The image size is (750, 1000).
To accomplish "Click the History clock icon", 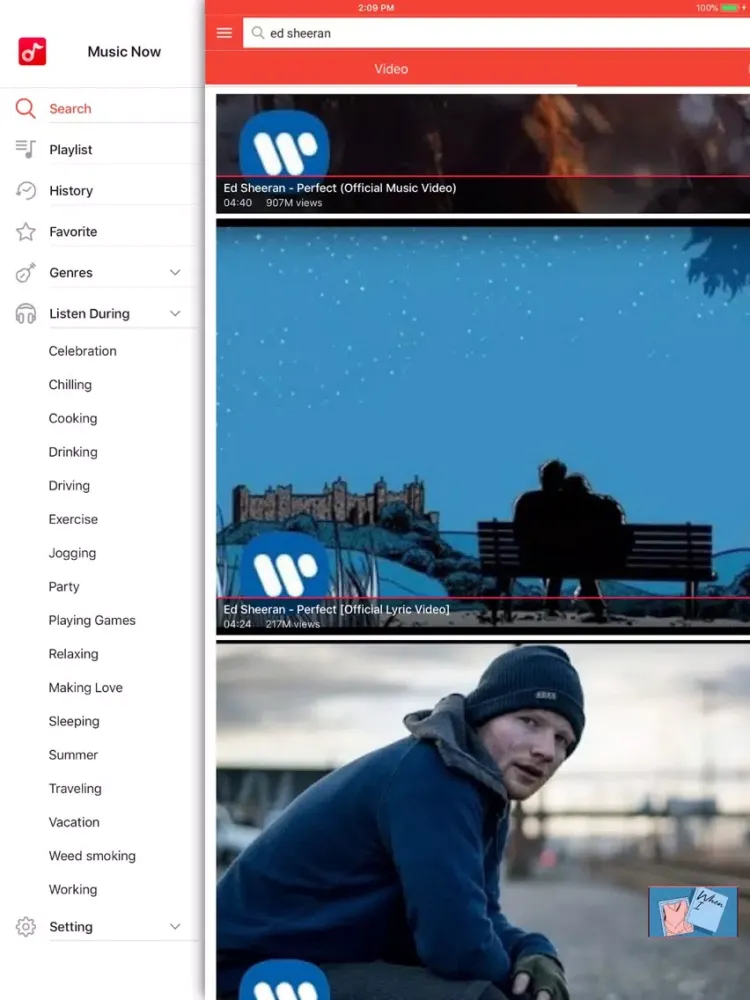I will [26, 190].
